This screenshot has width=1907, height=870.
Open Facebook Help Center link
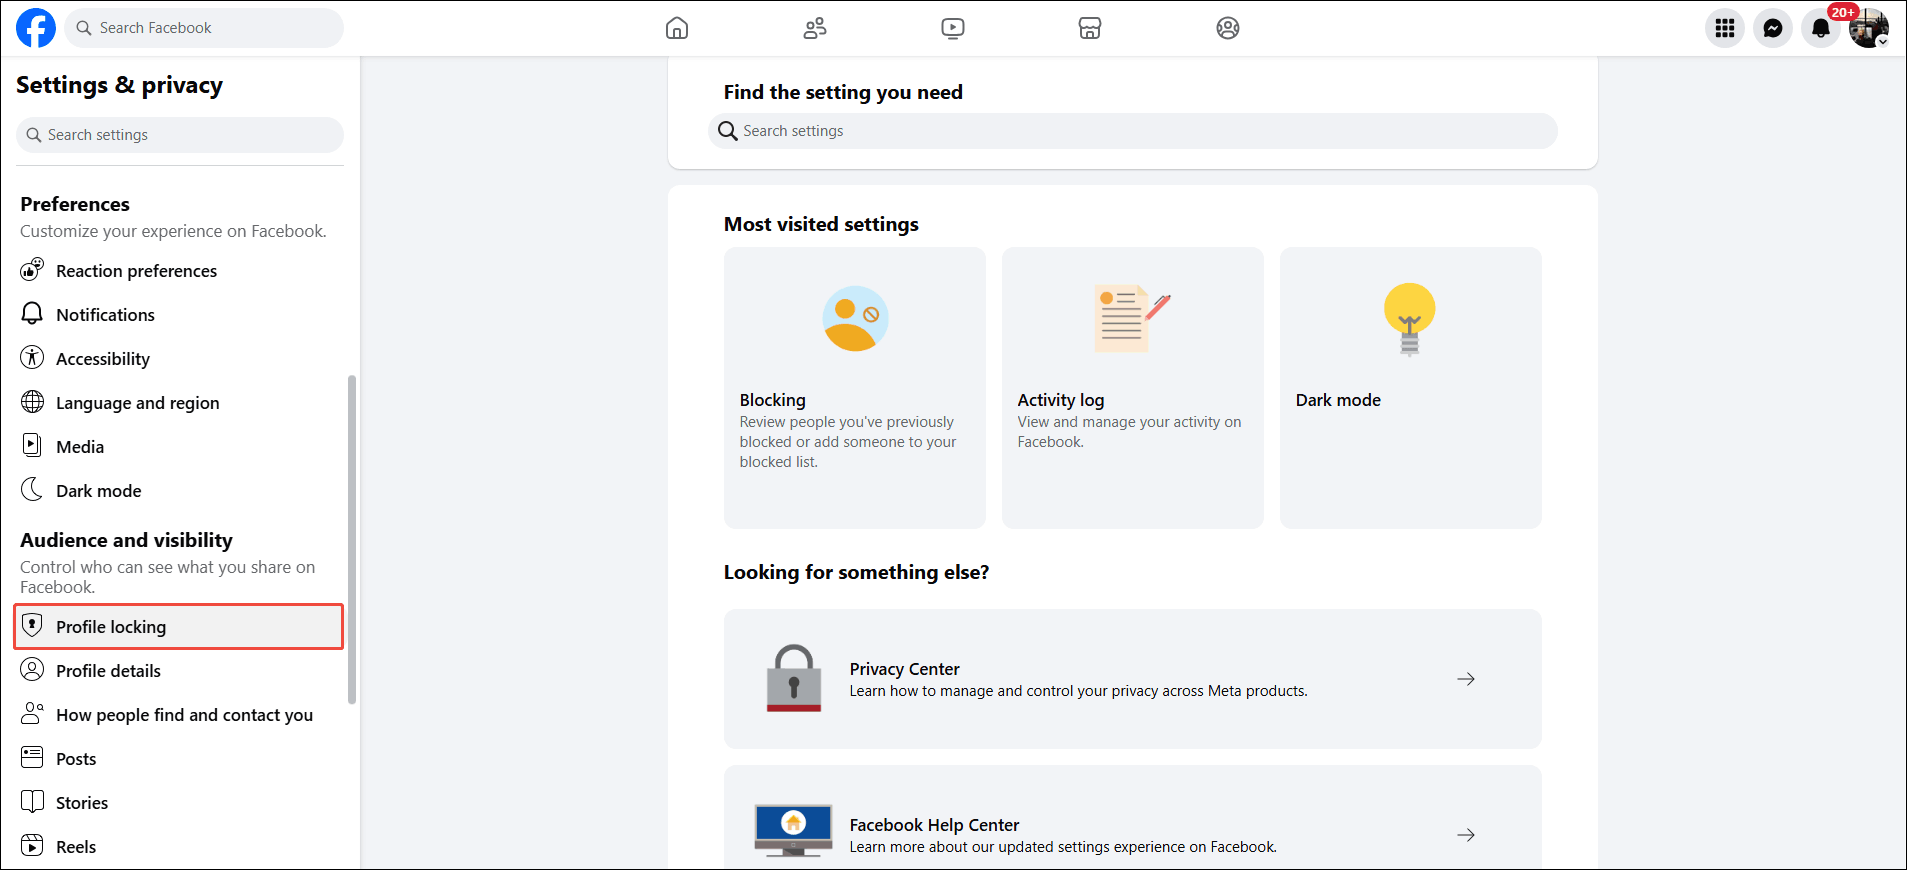(x=1133, y=818)
